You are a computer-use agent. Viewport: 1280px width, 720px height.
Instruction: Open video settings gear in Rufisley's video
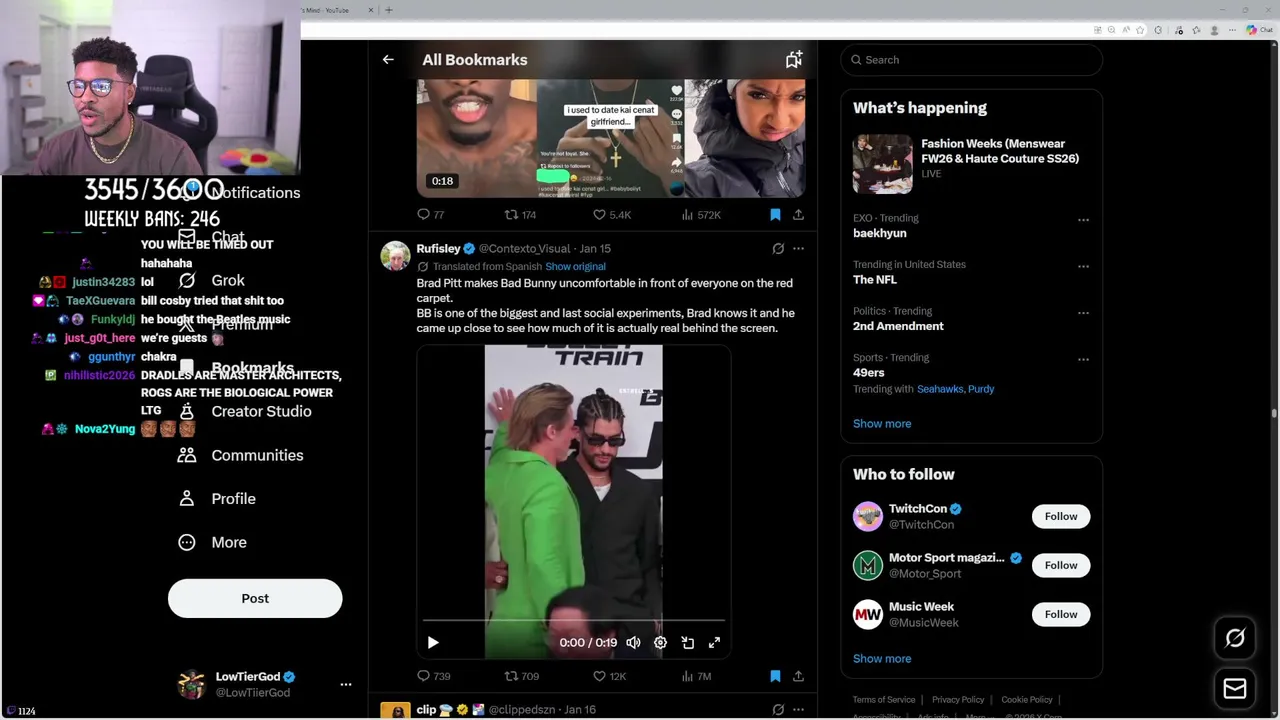(x=660, y=643)
